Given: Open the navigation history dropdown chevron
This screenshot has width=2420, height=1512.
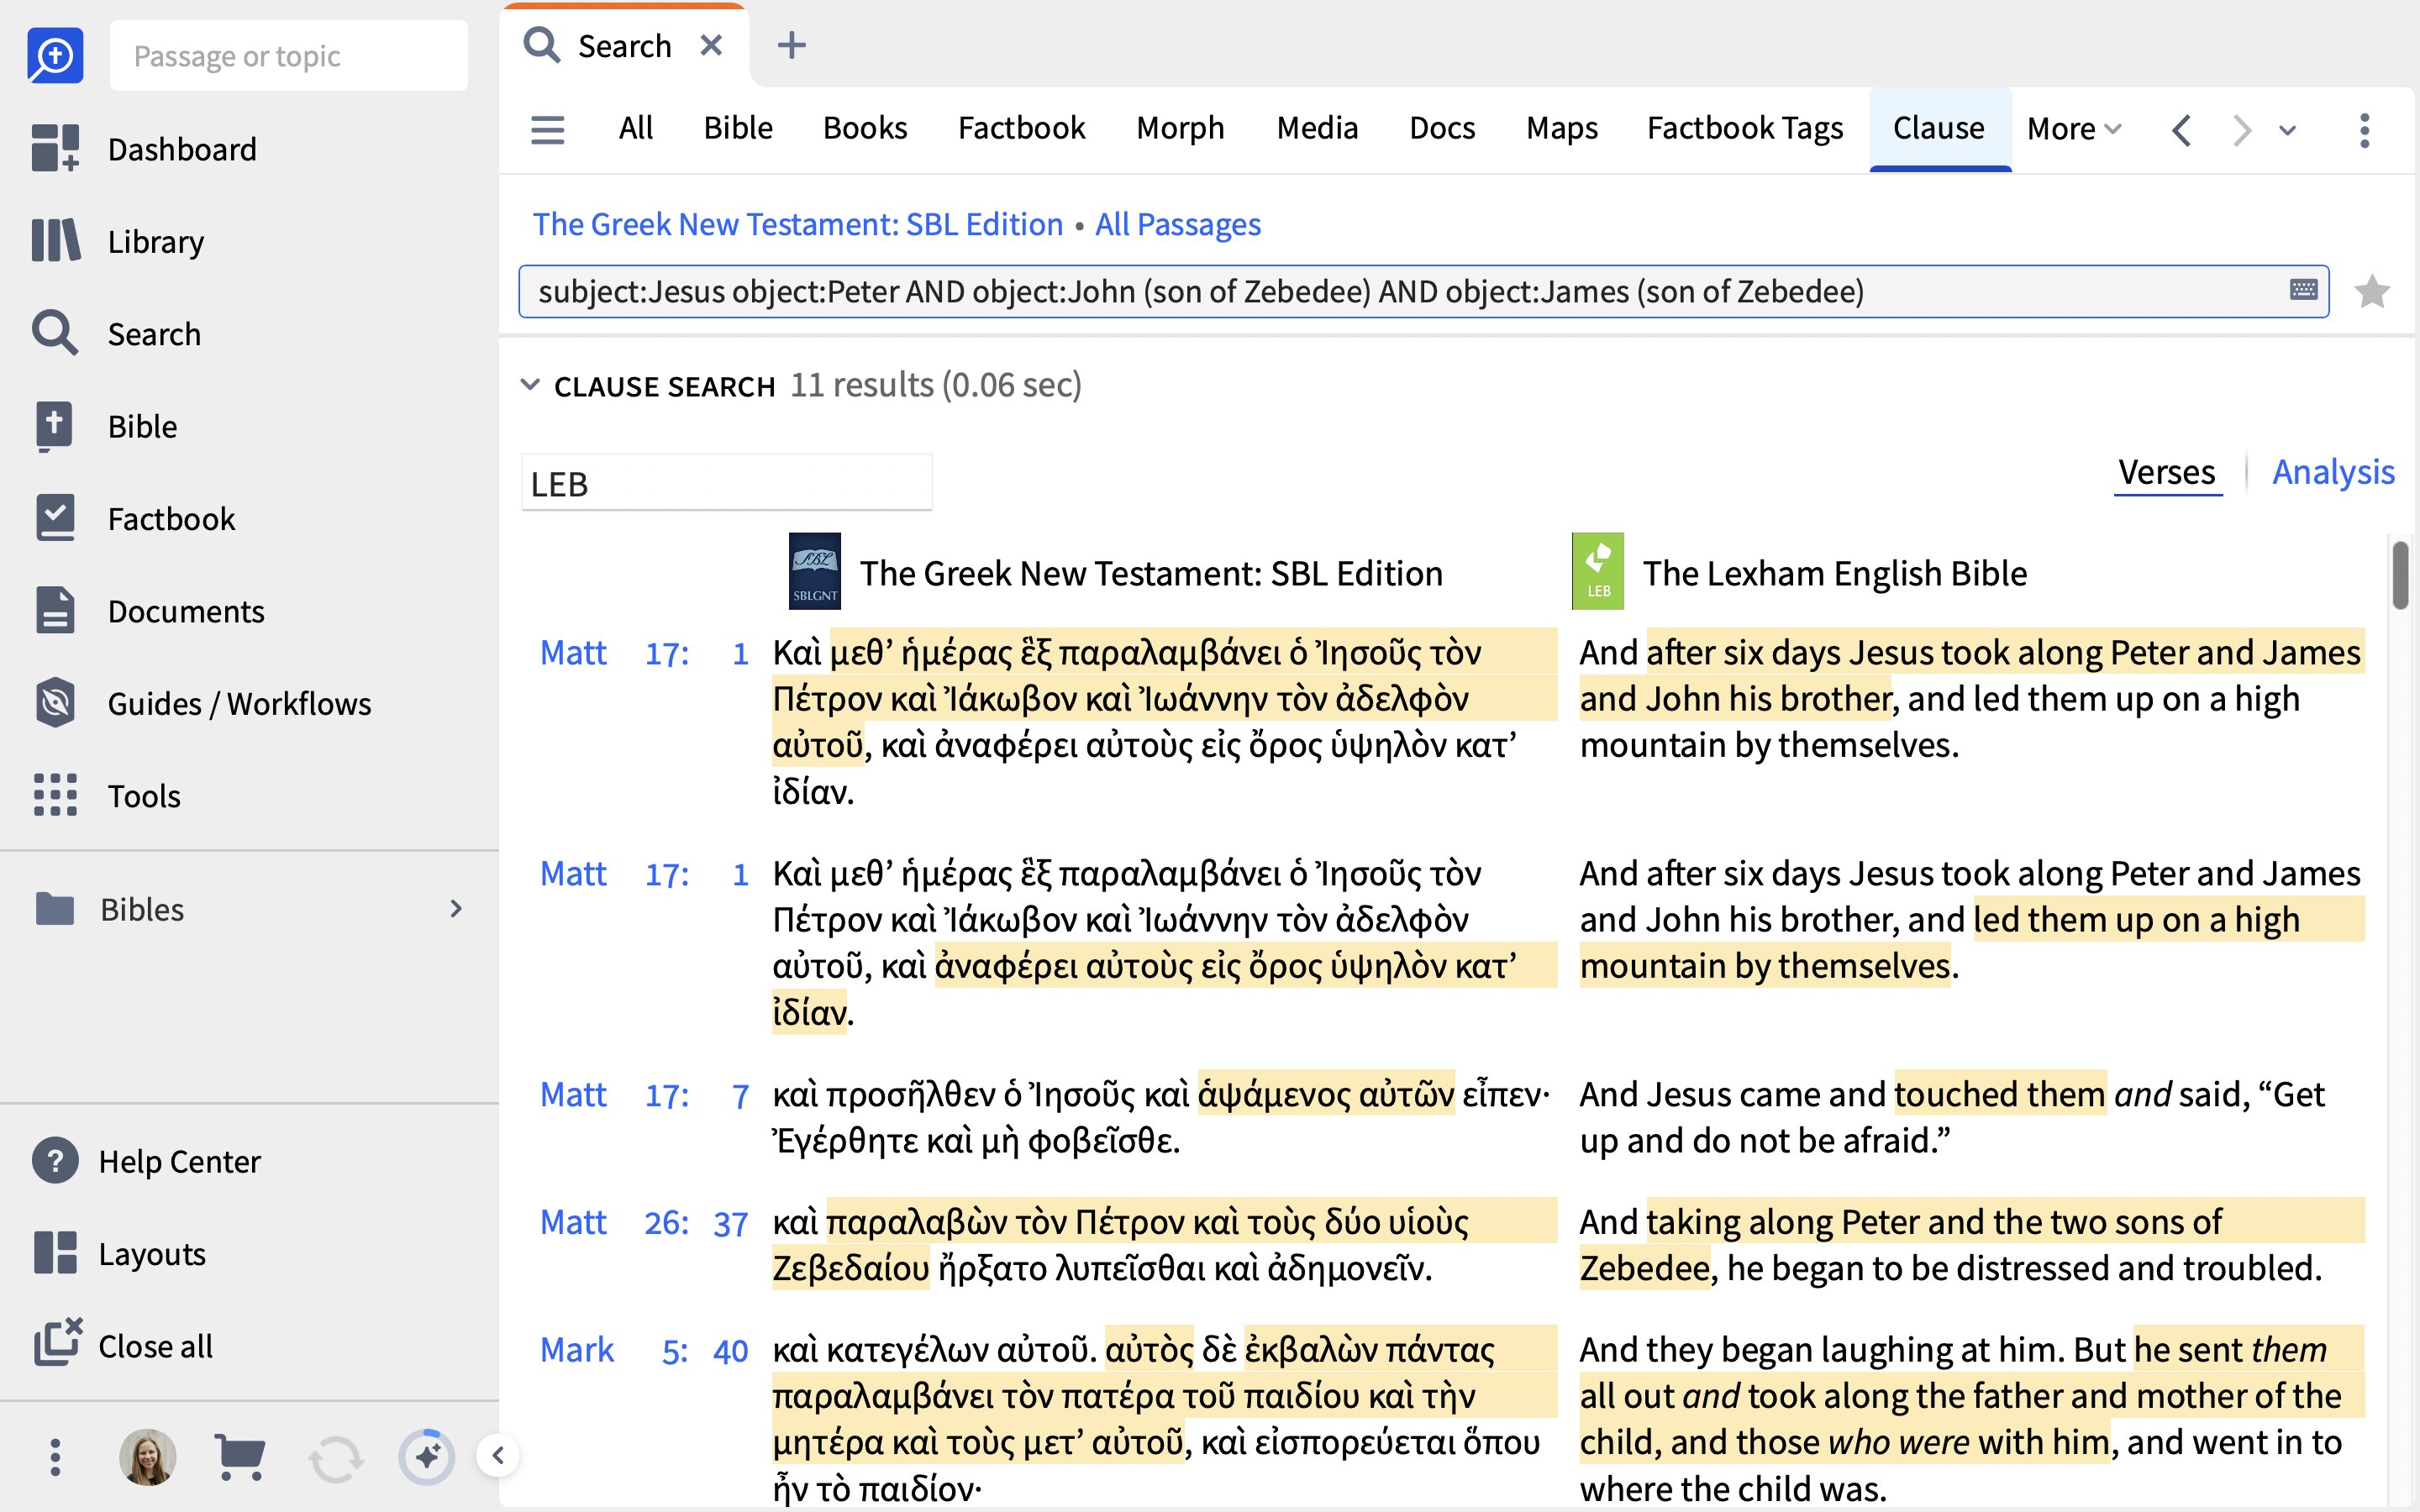Looking at the screenshot, I should [x=2287, y=130].
